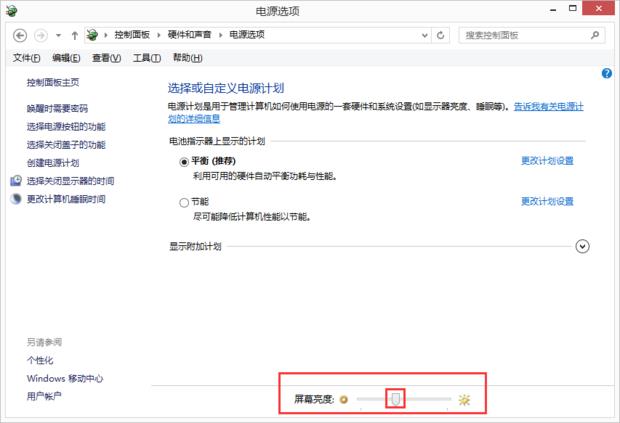Click the sleep time moon icon
The image size is (620, 423).
16,199
